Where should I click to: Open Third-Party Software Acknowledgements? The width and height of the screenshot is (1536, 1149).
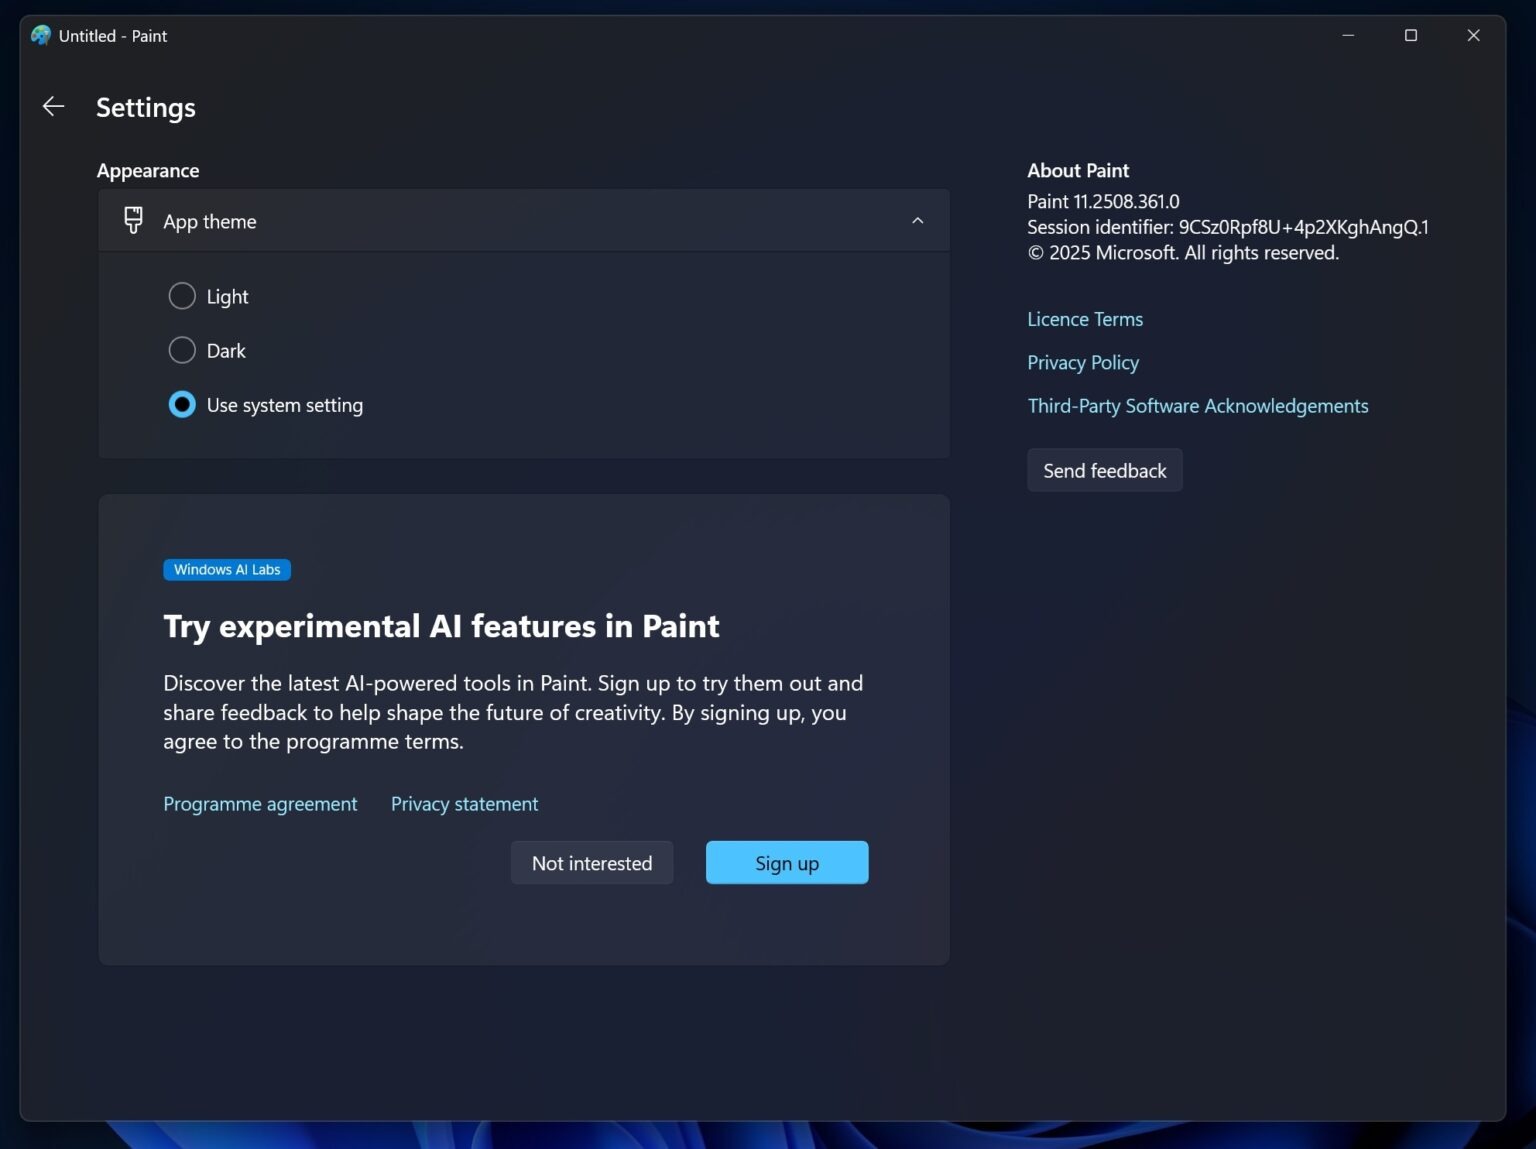pos(1197,405)
